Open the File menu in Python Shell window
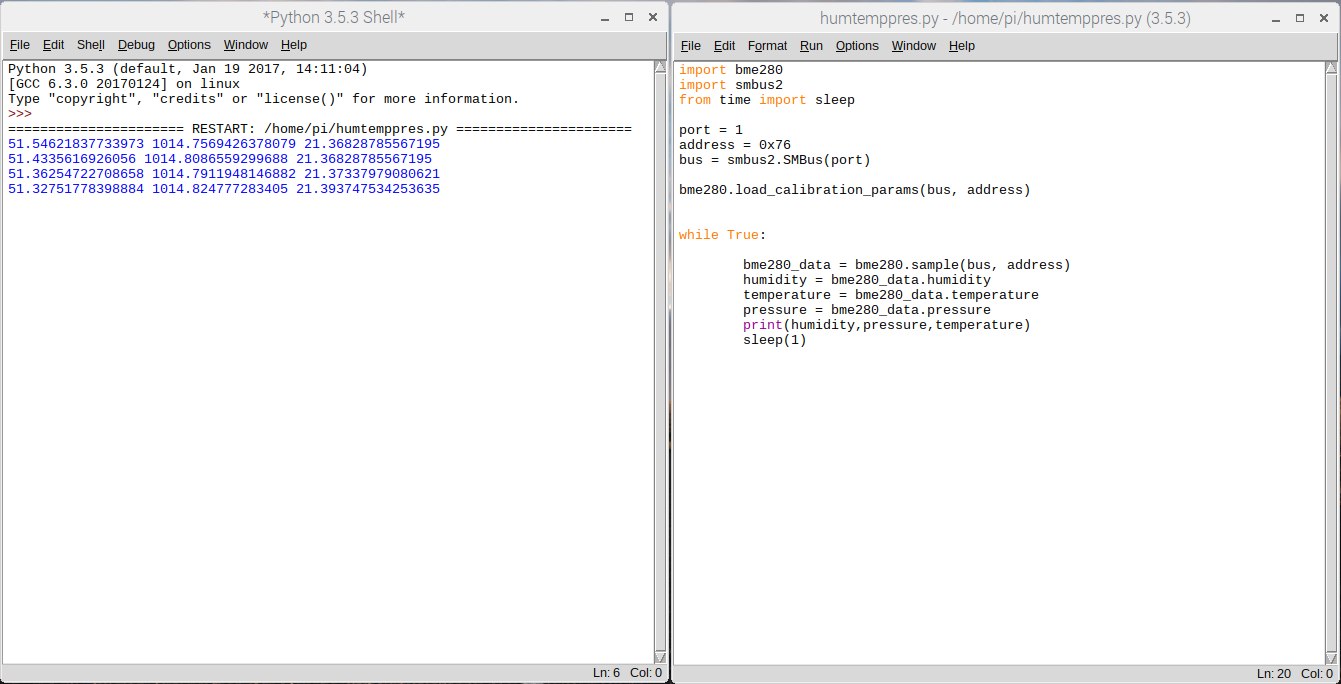Screen dimensions: 1341x684 point(20,45)
